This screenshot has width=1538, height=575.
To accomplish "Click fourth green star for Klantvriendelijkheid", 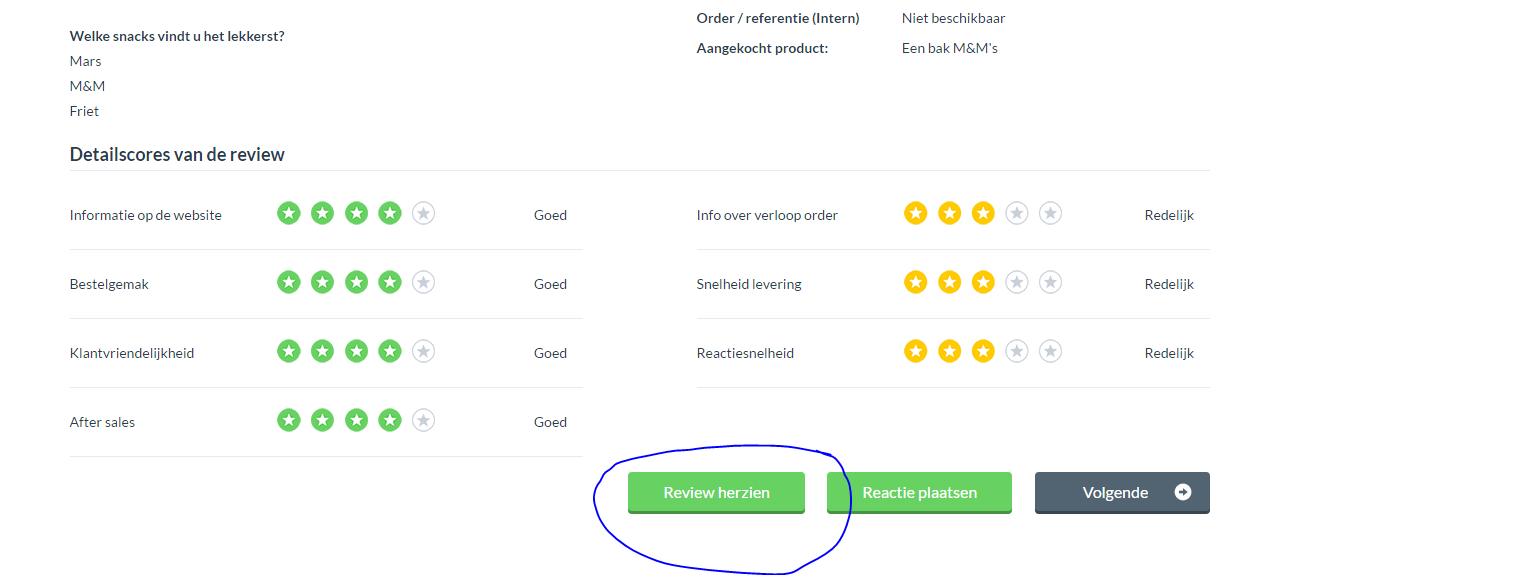I will coord(390,351).
